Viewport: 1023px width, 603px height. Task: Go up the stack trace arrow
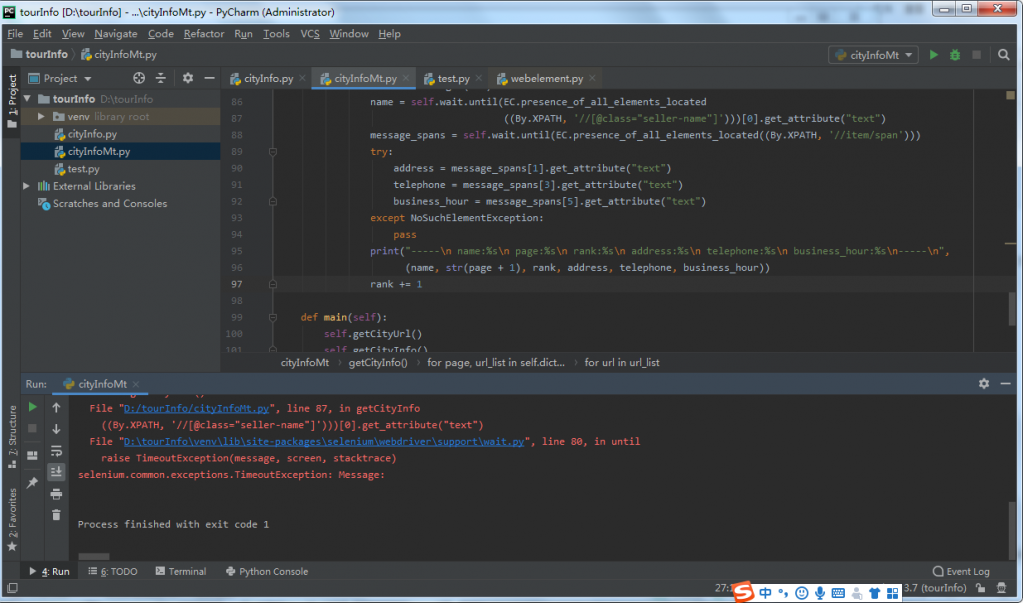tap(56, 407)
